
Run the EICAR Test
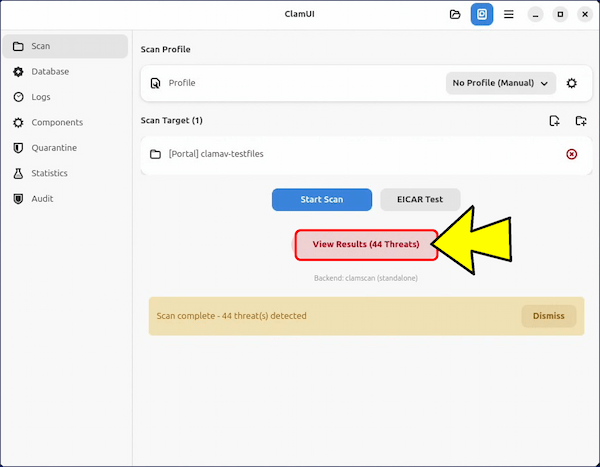(x=420, y=199)
